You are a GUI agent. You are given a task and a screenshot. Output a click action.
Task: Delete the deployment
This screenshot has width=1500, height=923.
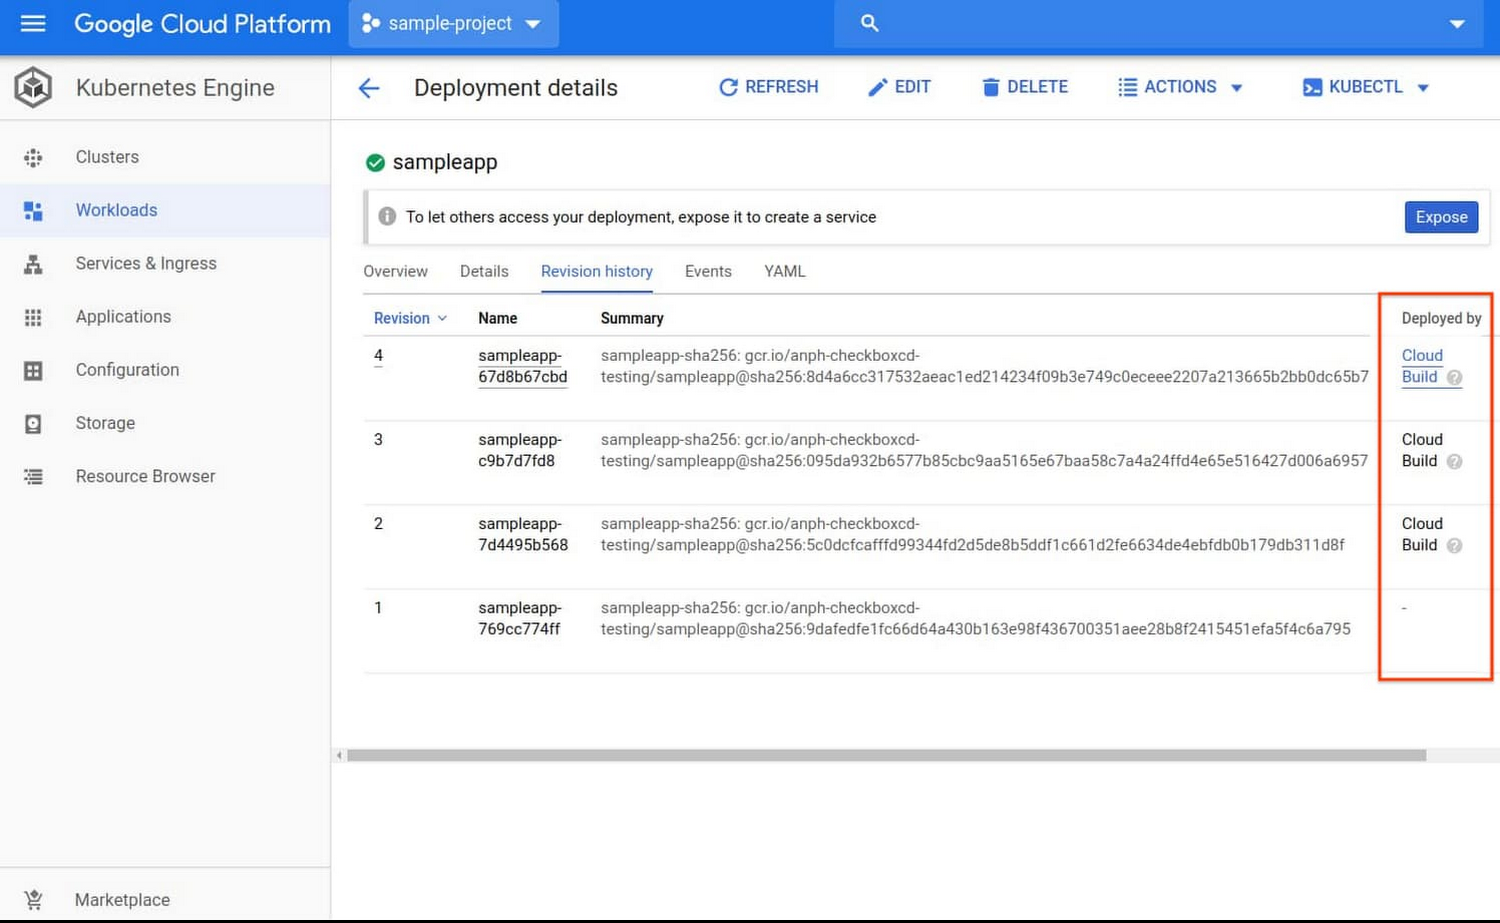coord(1025,87)
